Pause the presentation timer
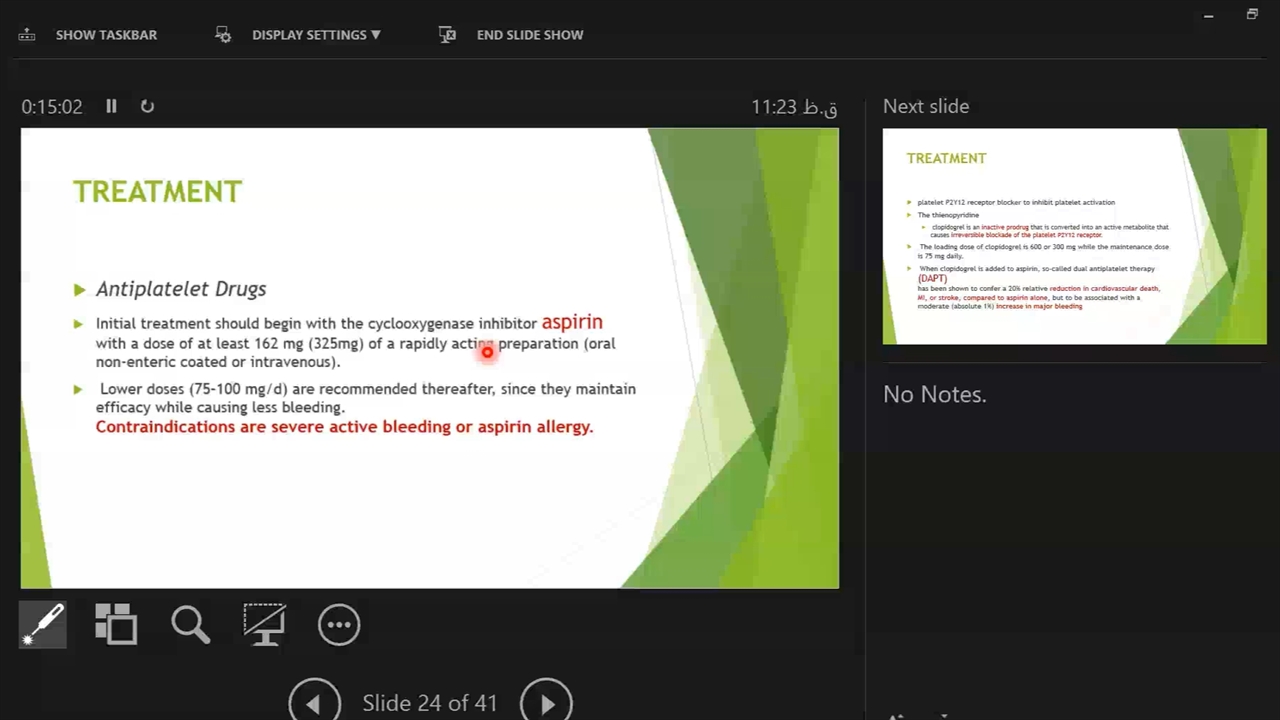 (x=111, y=106)
